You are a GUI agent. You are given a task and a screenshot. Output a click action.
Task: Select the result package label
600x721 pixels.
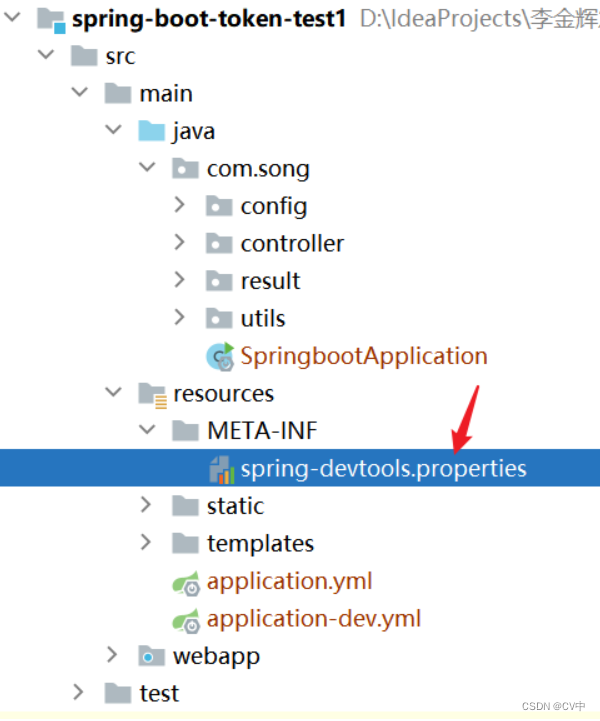270,281
